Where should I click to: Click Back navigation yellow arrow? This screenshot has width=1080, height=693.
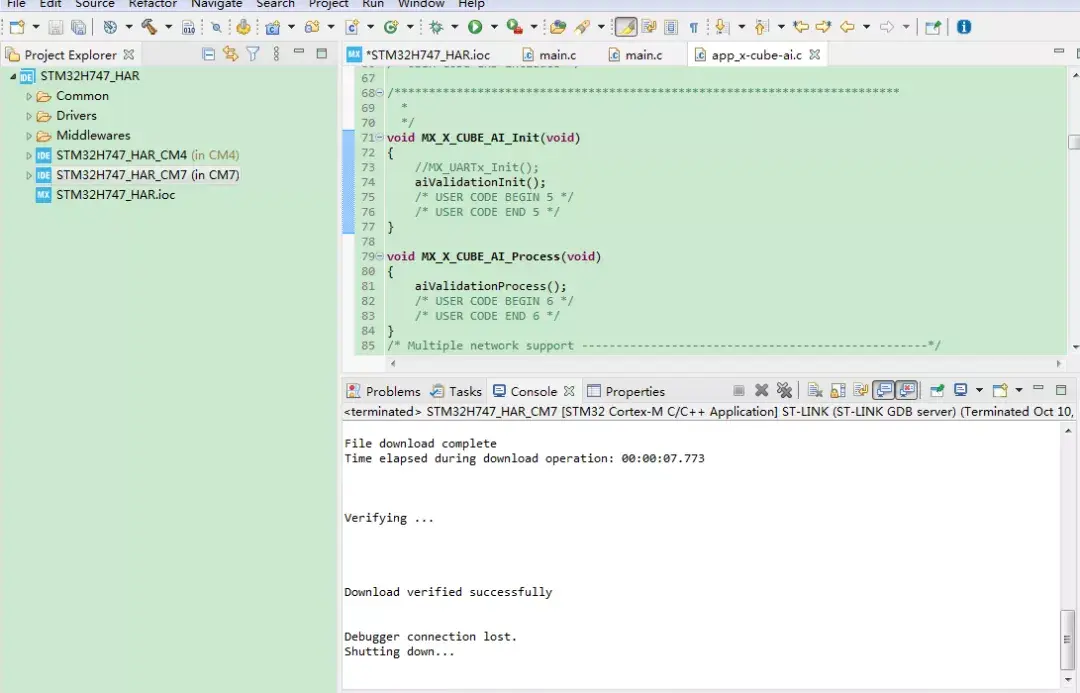pos(847,28)
